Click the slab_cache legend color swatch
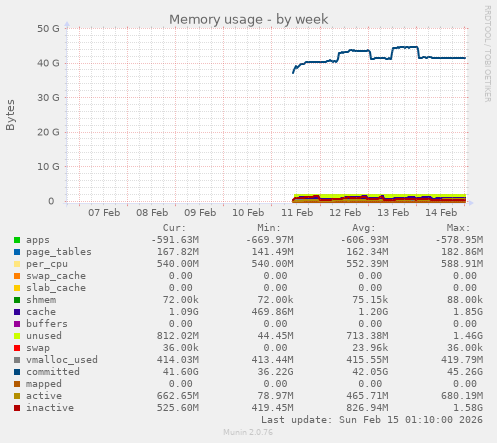The image size is (497, 443). pos(17,288)
